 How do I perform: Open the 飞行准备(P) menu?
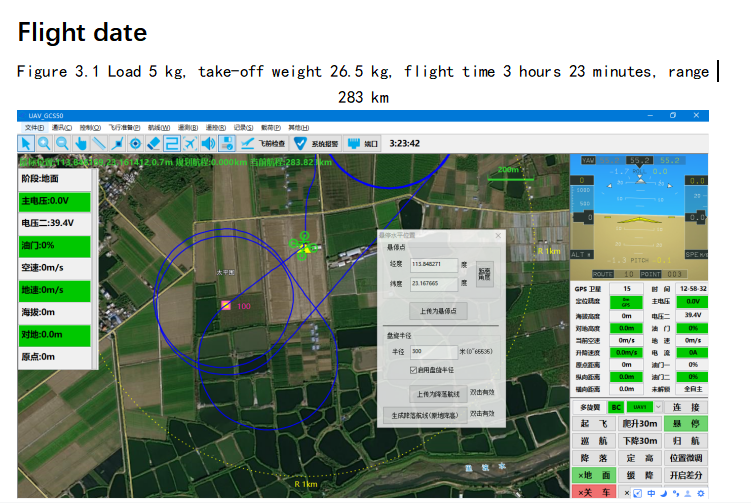pyautogui.click(x=125, y=128)
